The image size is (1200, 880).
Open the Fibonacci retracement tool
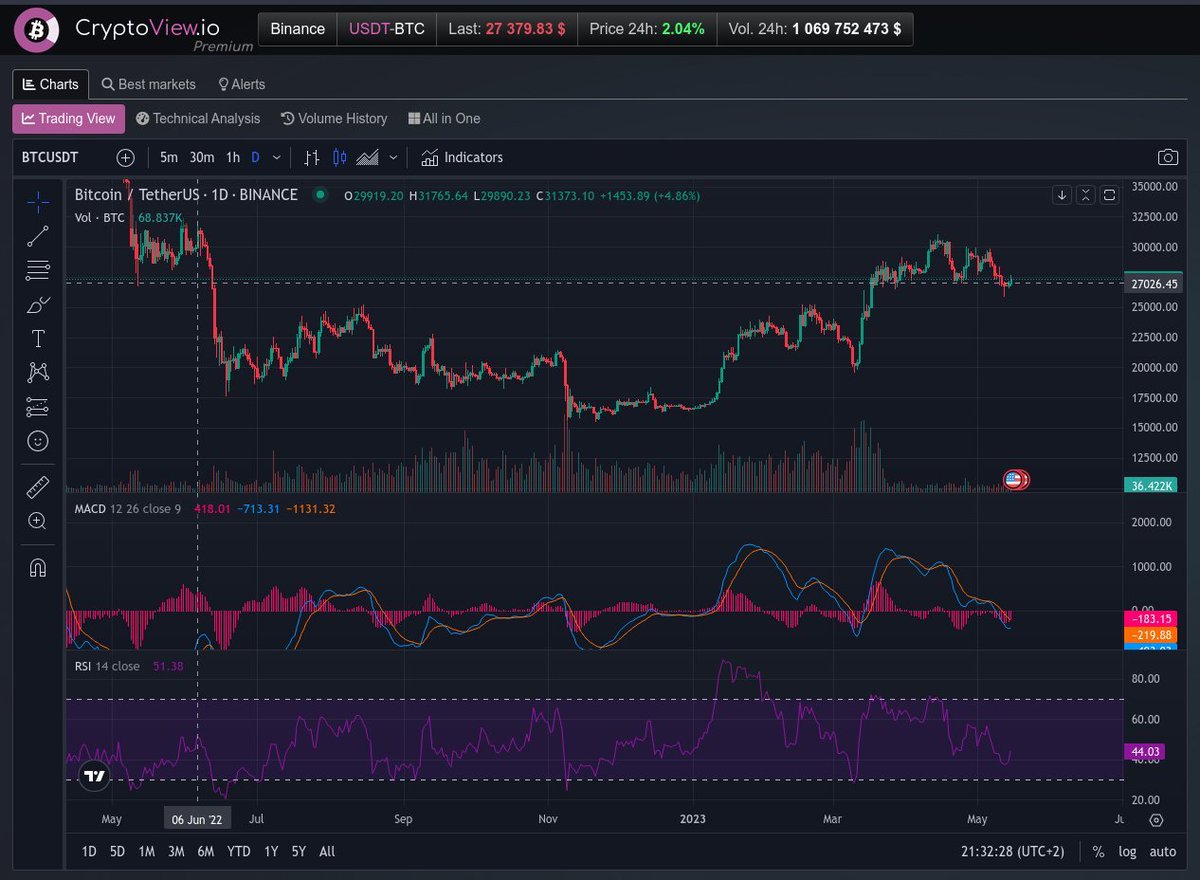pyautogui.click(x=38, y=270)
